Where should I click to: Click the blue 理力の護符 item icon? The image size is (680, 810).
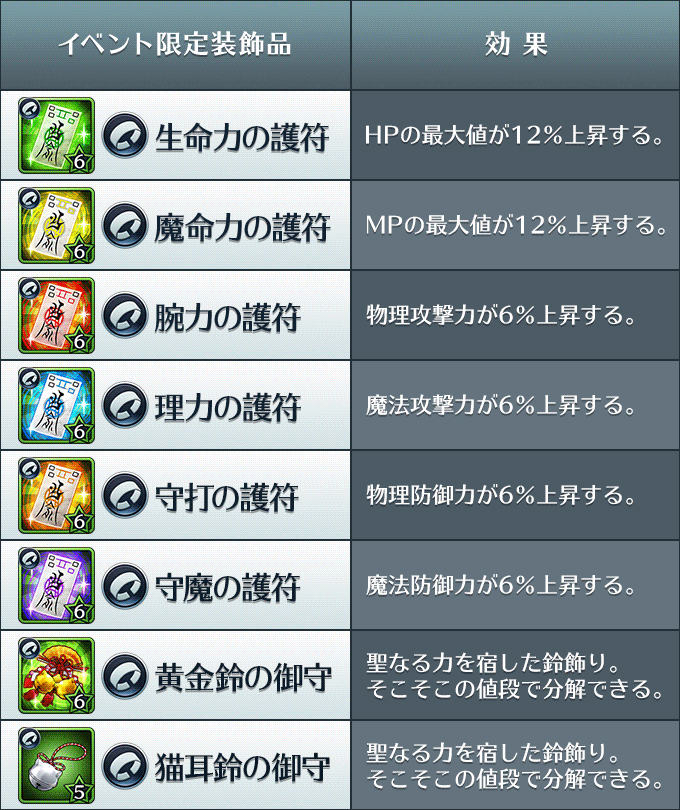tap(56, 406)
